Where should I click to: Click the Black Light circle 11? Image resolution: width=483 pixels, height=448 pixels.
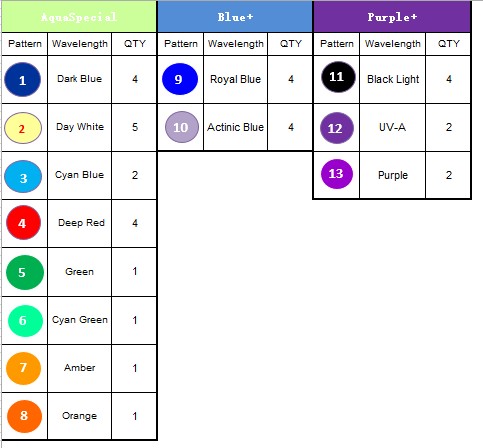(x=338, y=77)
